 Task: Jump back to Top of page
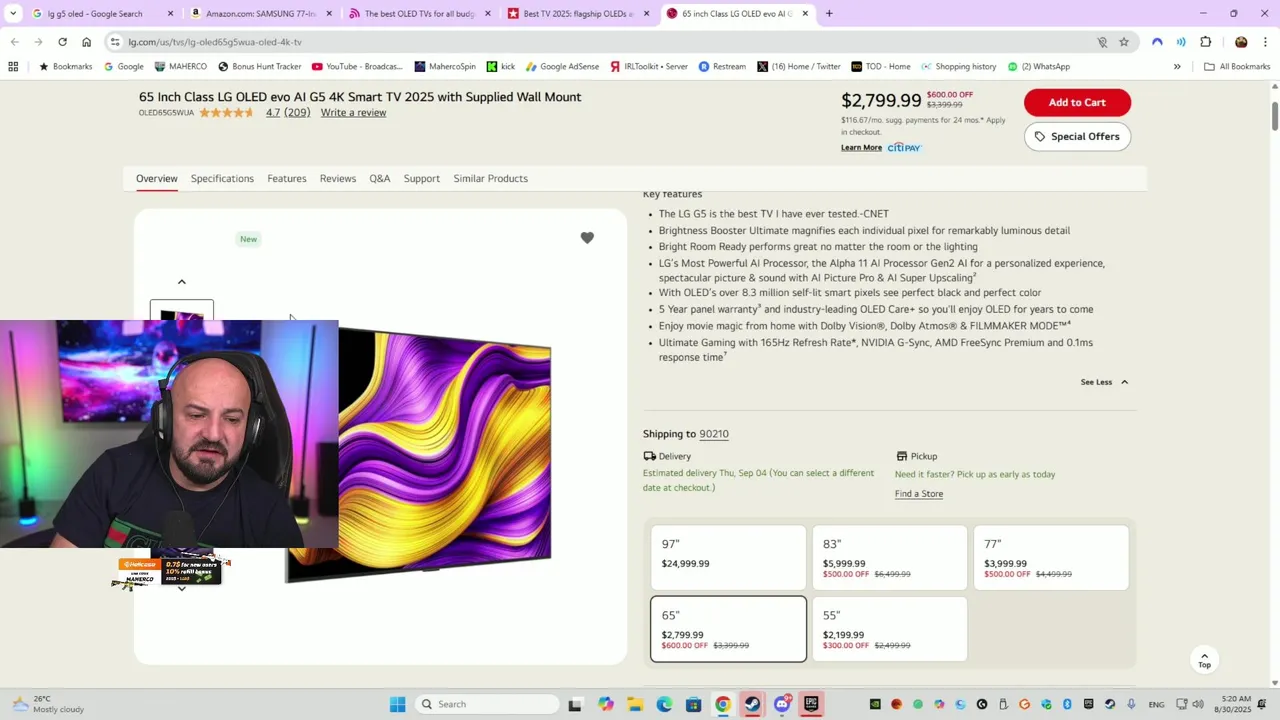(1204, 659)
